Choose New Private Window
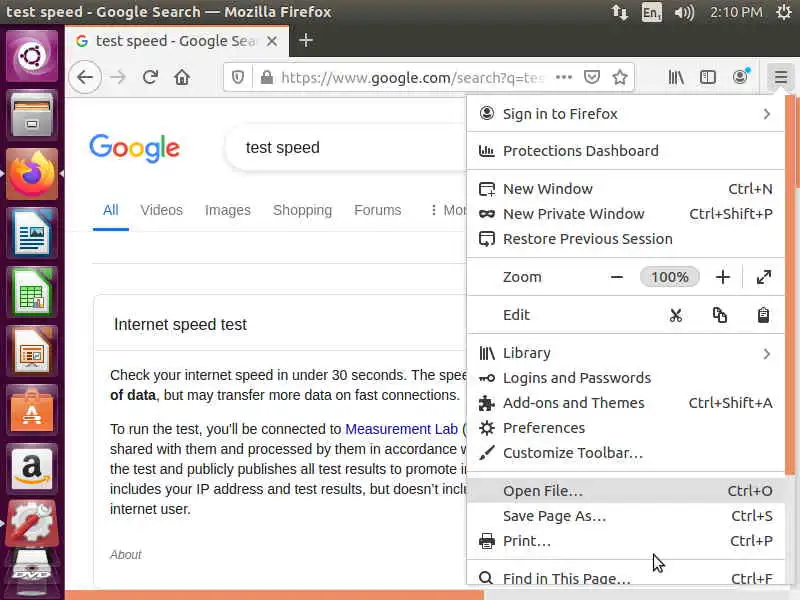This screenshot has height=600, width=800. pos(626,214)
